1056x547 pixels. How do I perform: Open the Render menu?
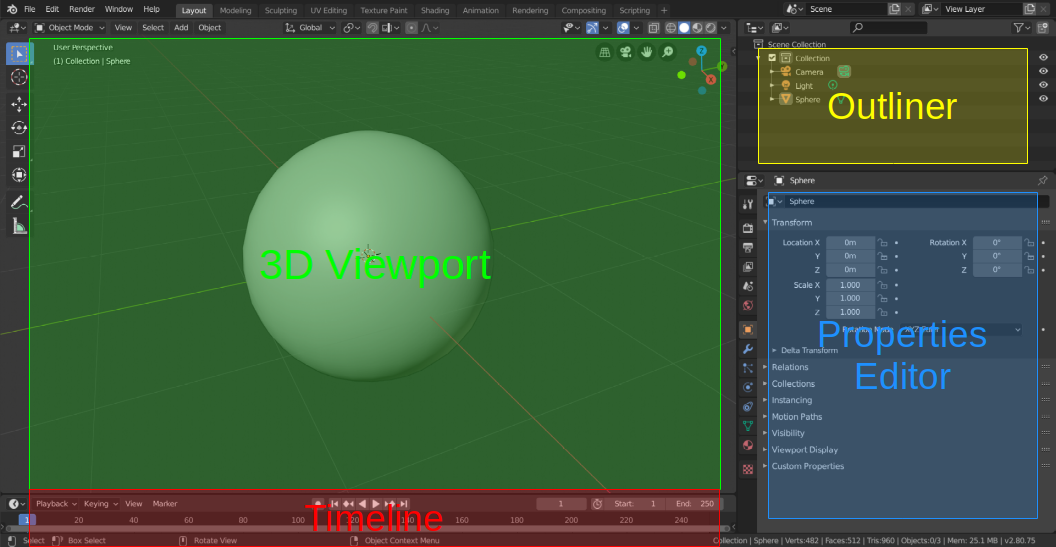82,9
